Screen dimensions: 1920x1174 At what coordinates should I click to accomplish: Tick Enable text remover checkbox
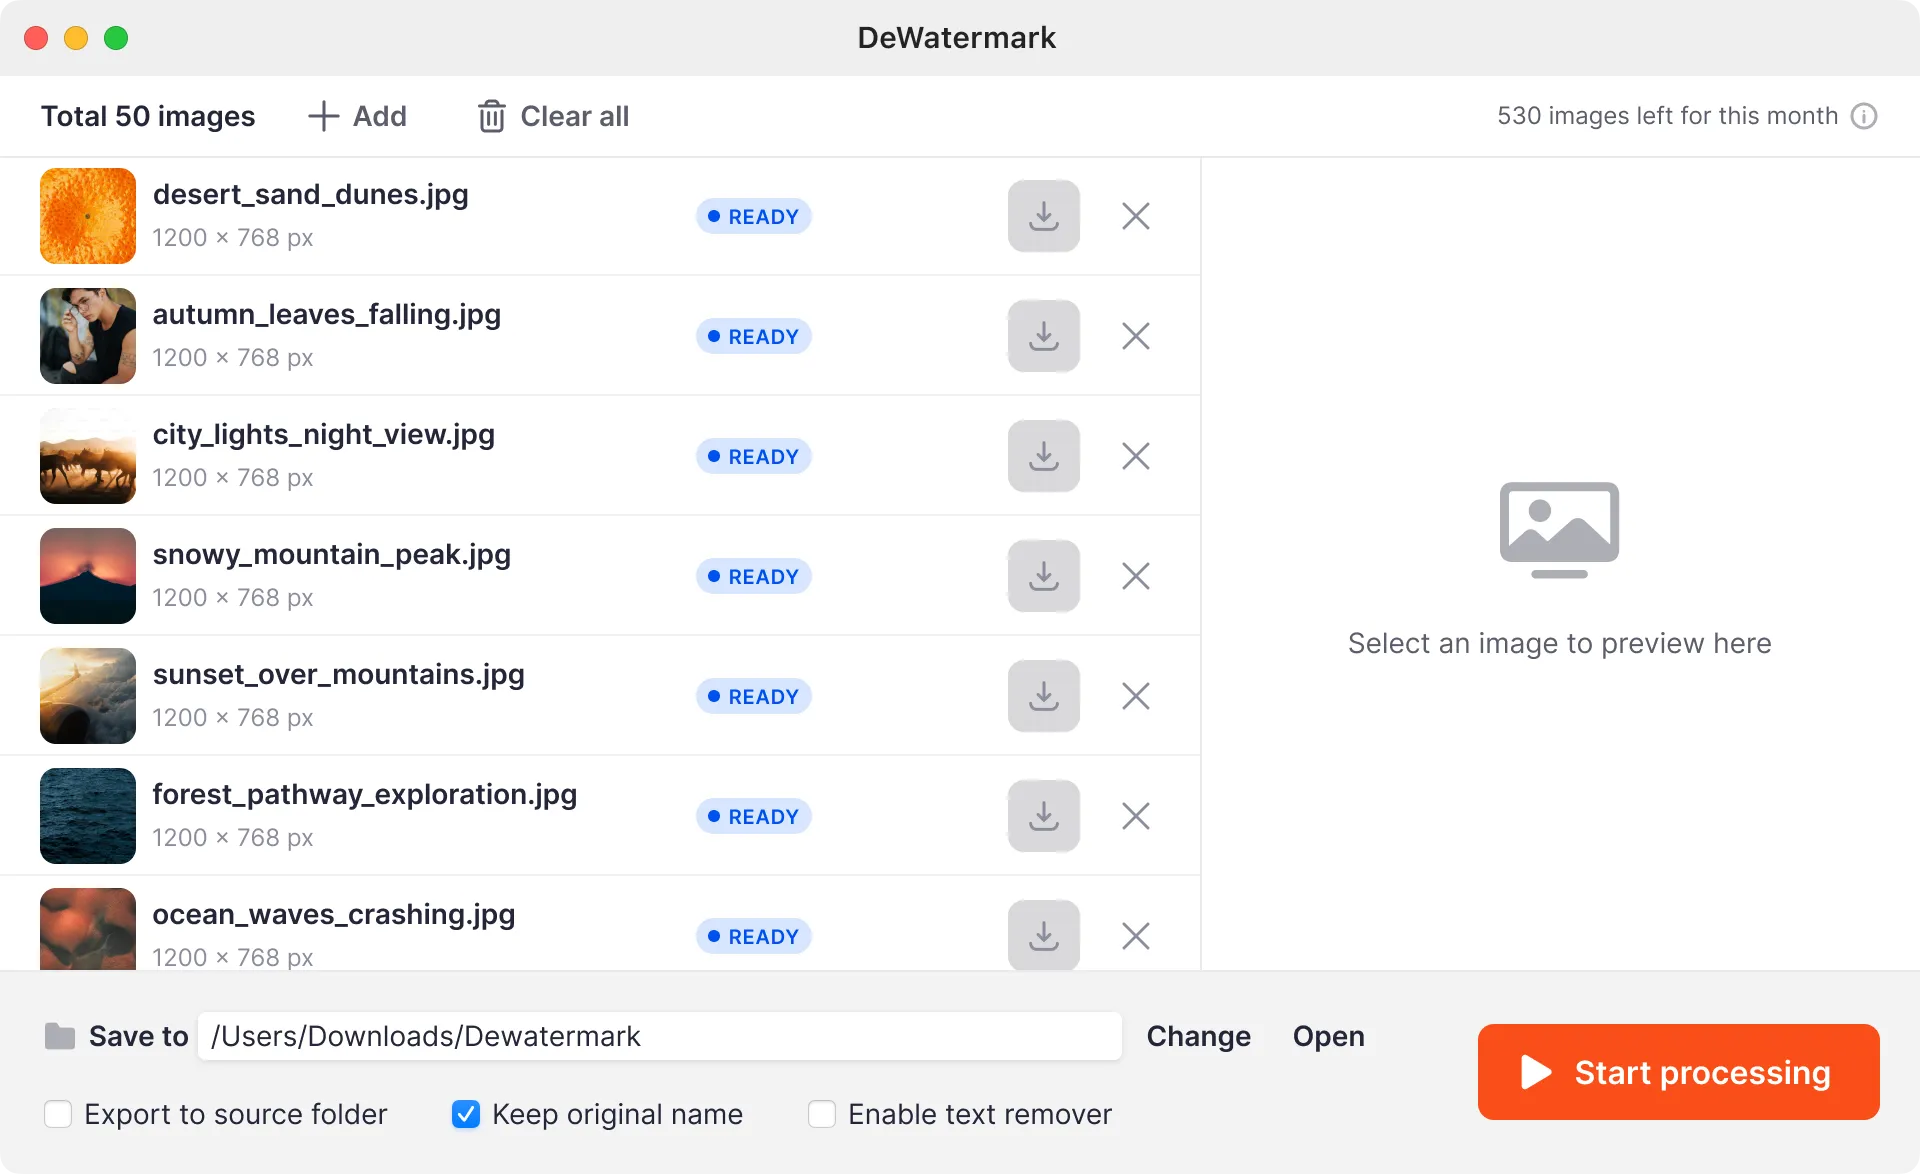point(822,1114)
